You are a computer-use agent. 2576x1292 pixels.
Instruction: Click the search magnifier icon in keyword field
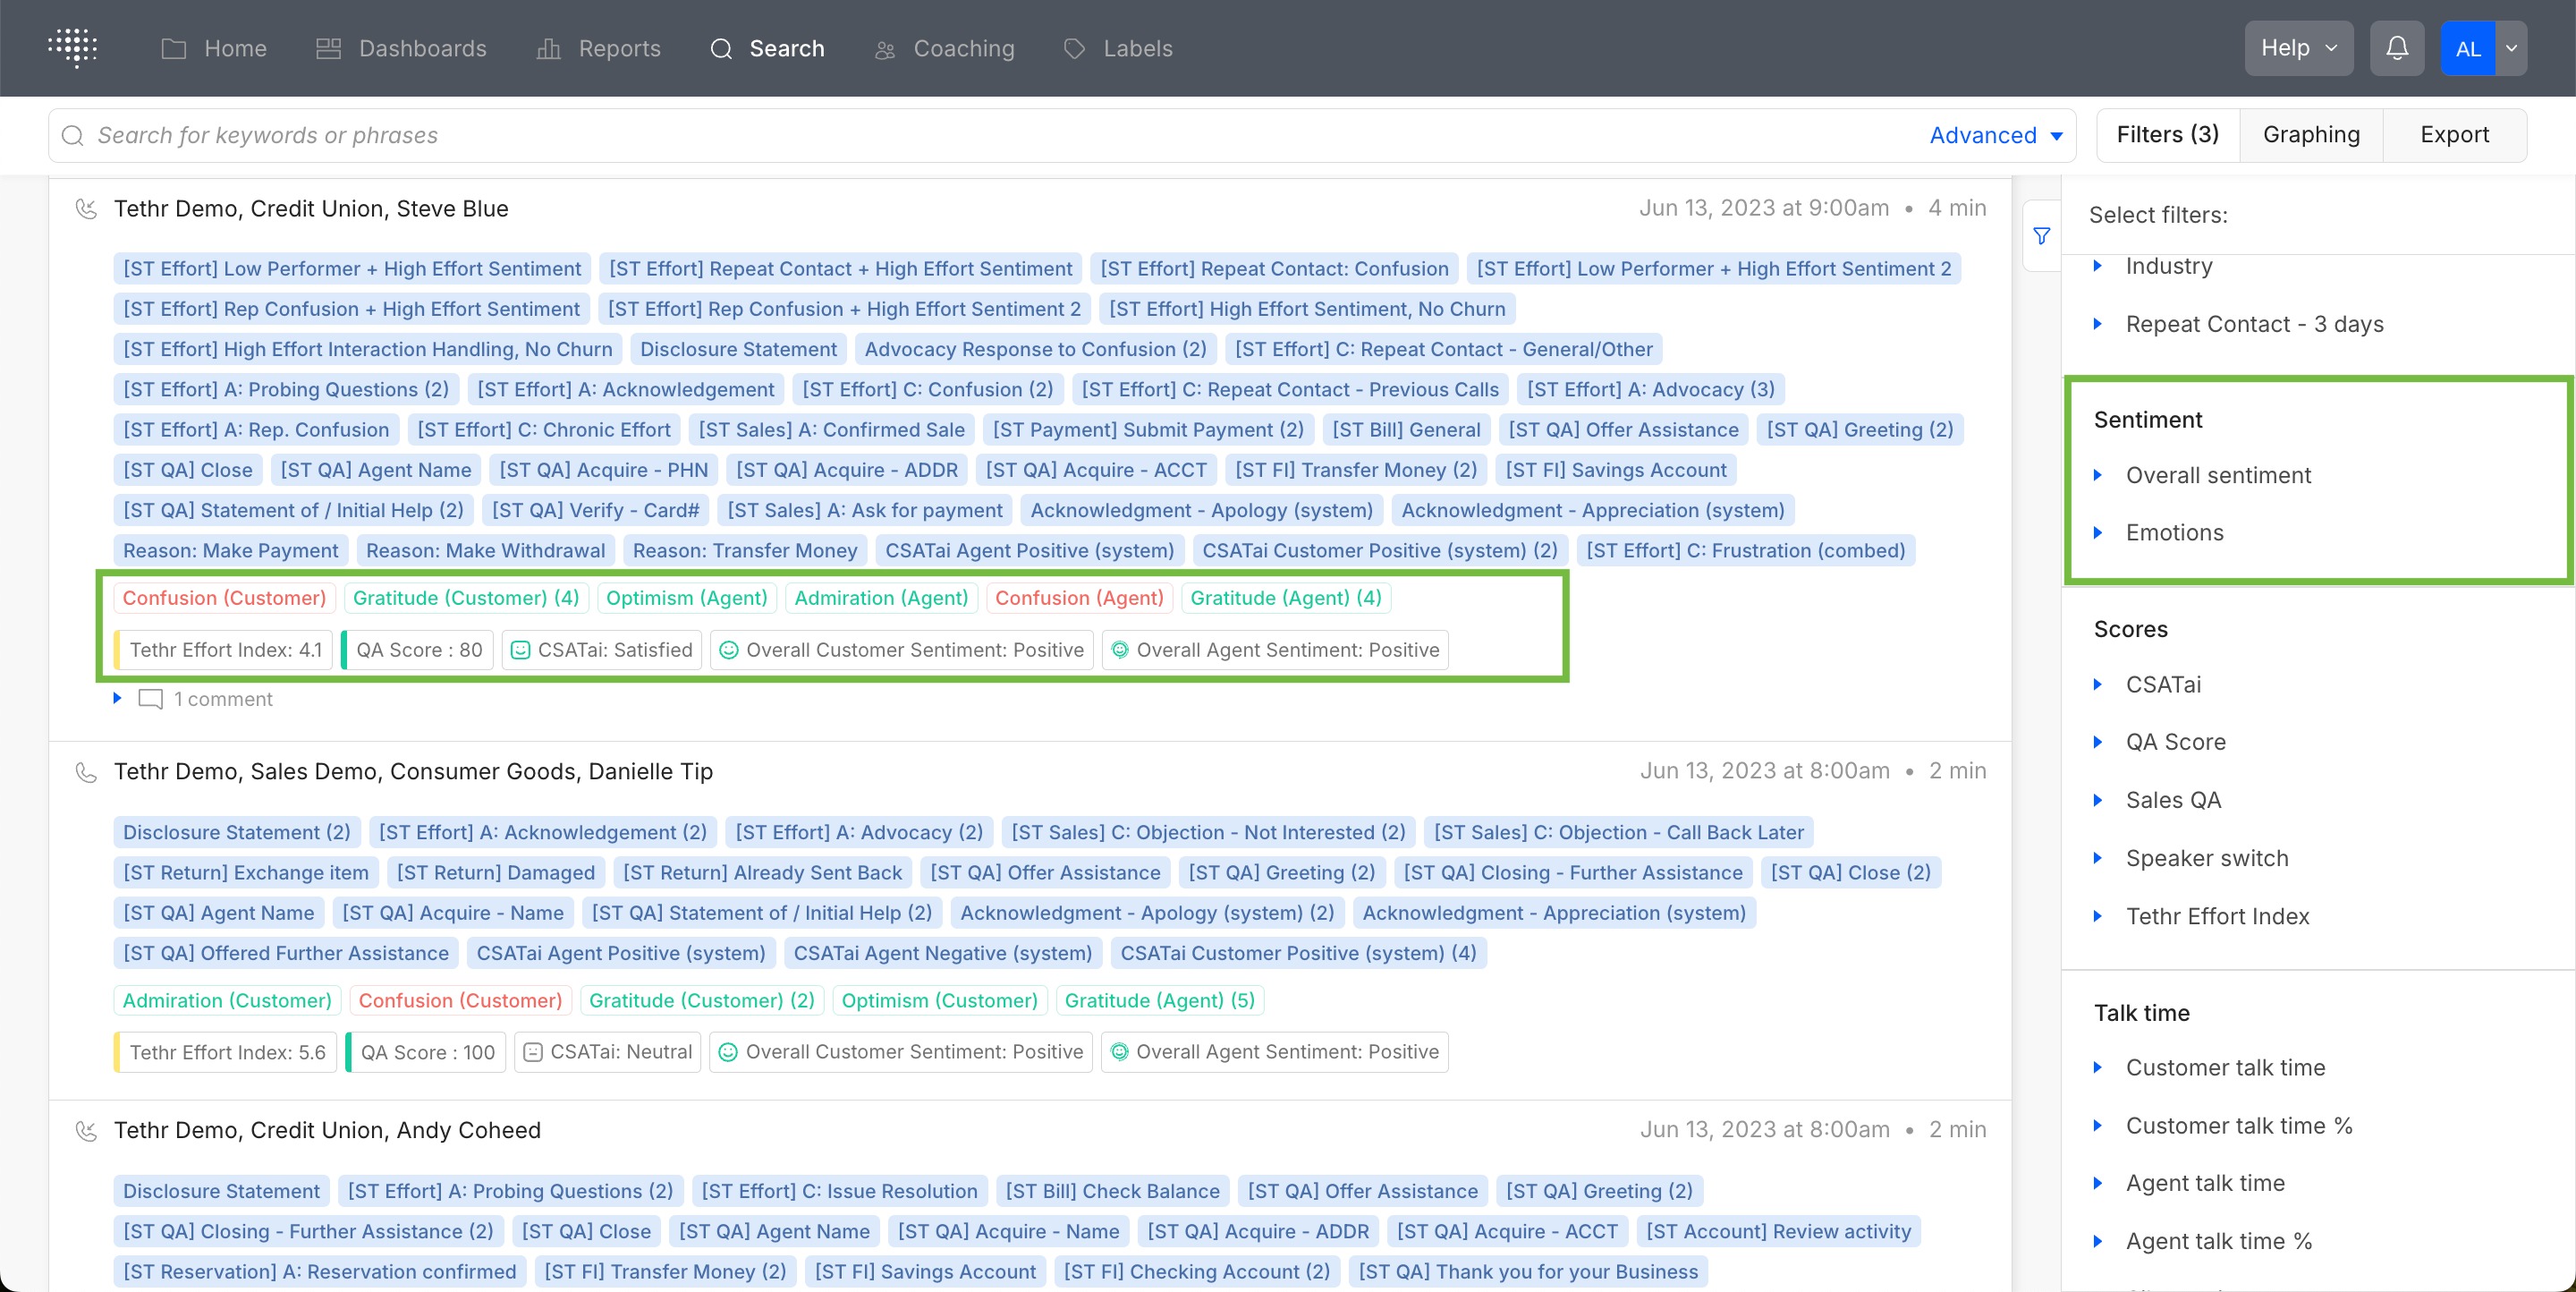point(73,135)
